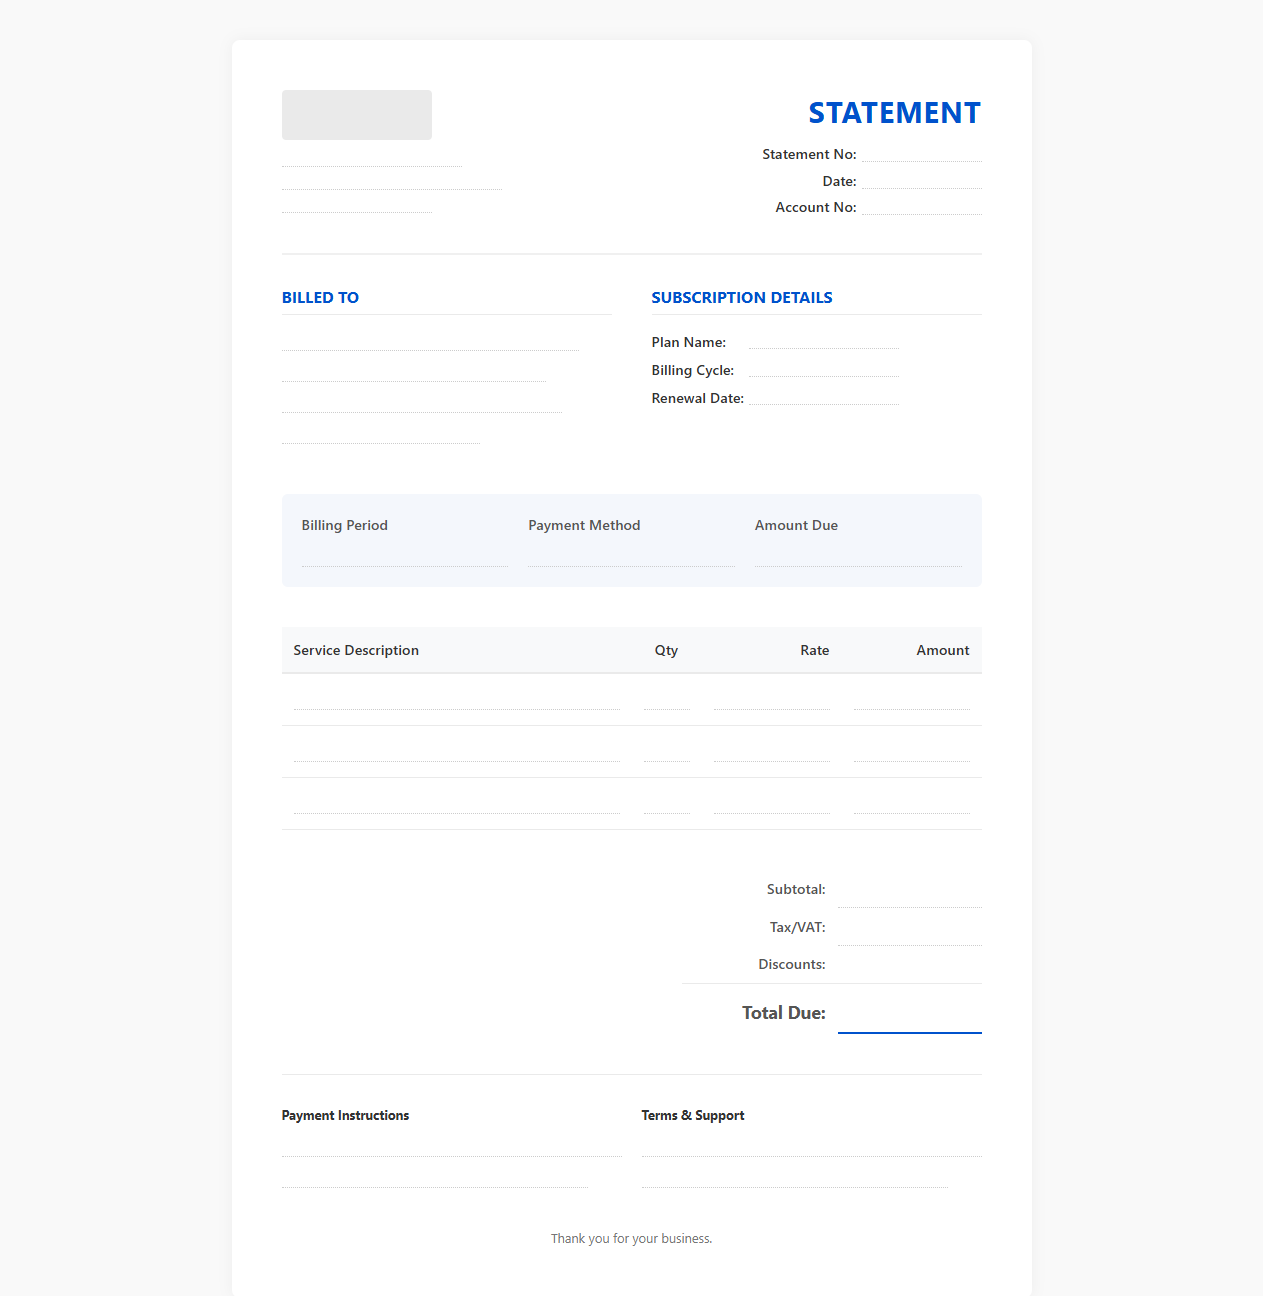The image size is (1263, 1296).
Task: Click the Billing Cycle field
Action: 824,368
